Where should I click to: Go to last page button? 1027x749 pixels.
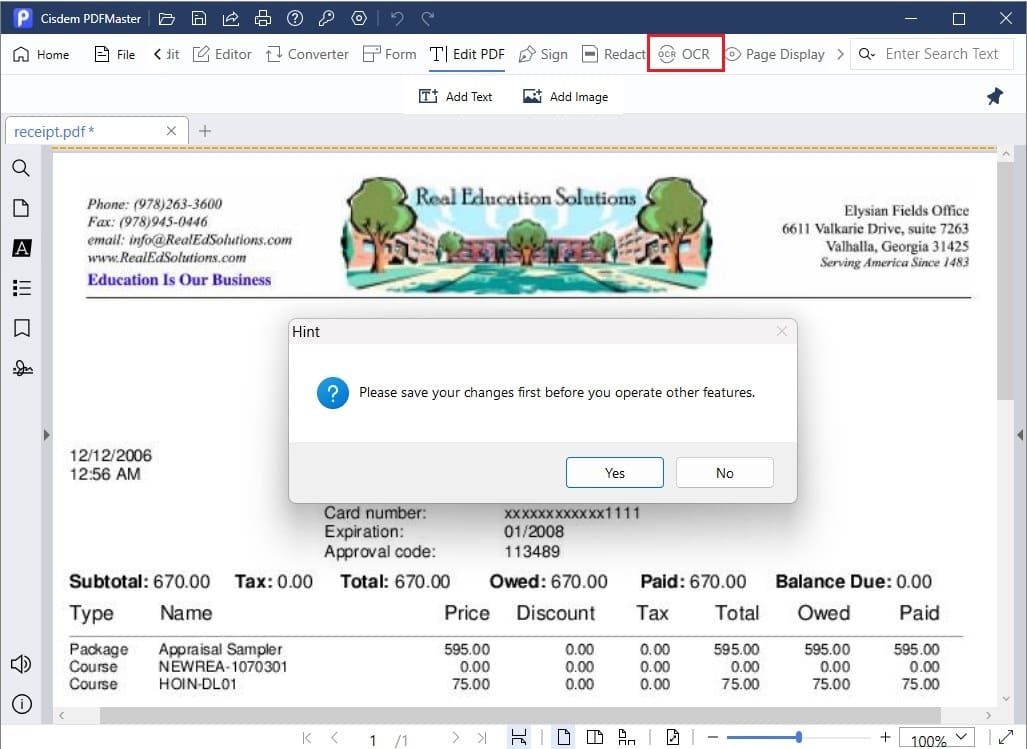pyautogui.click(x=483, y=738)
